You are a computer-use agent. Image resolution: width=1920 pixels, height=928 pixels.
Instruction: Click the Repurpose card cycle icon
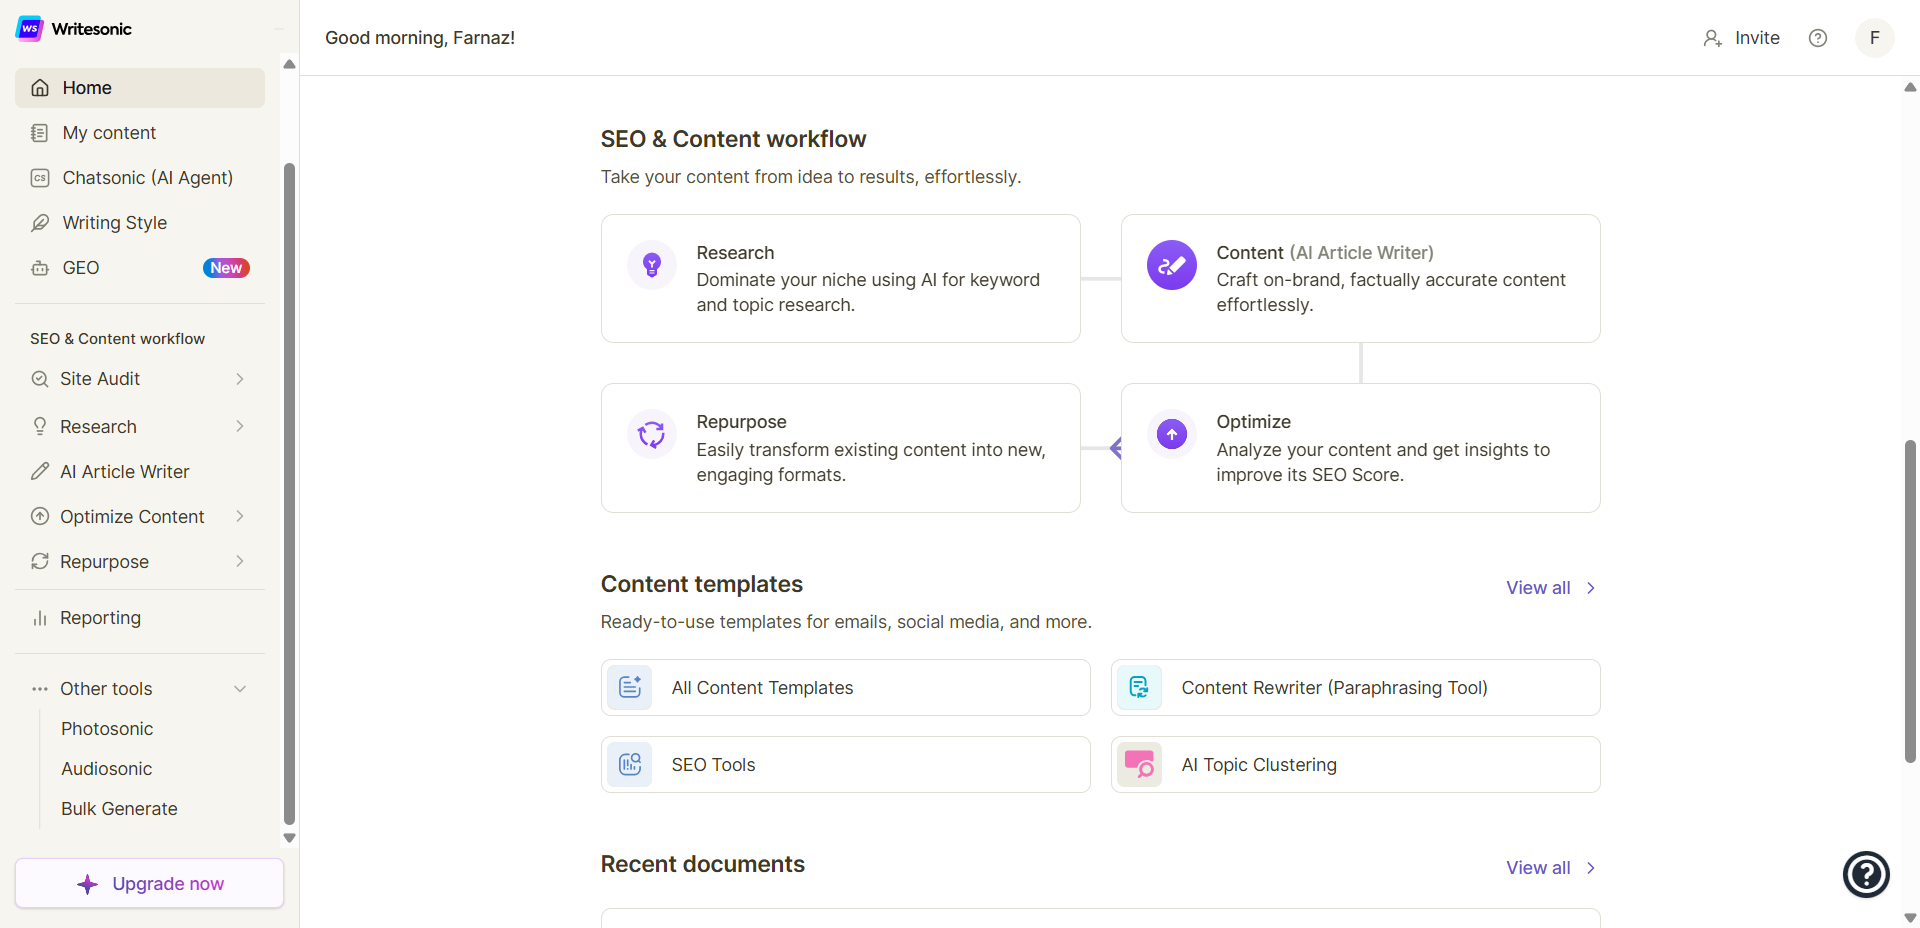pos(652,434)
